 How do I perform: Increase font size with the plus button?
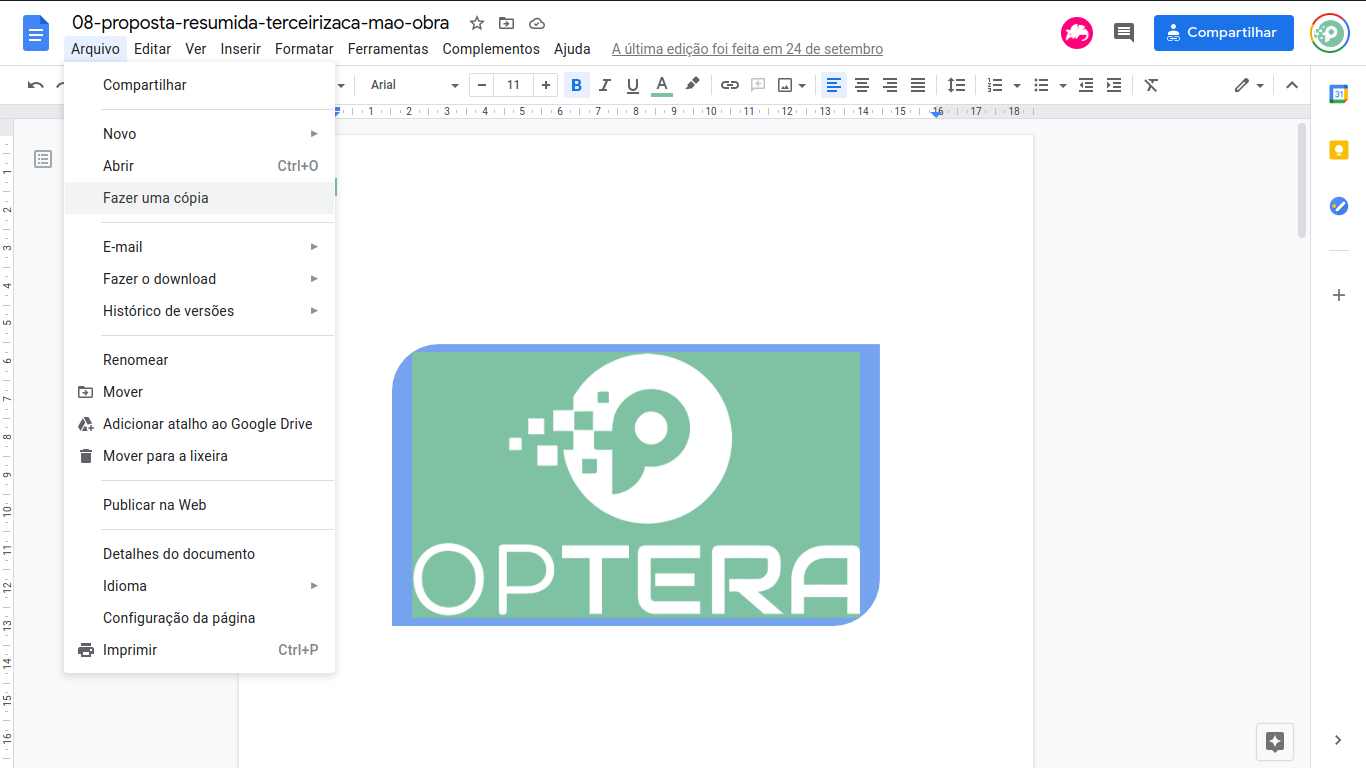pos(545,85)
